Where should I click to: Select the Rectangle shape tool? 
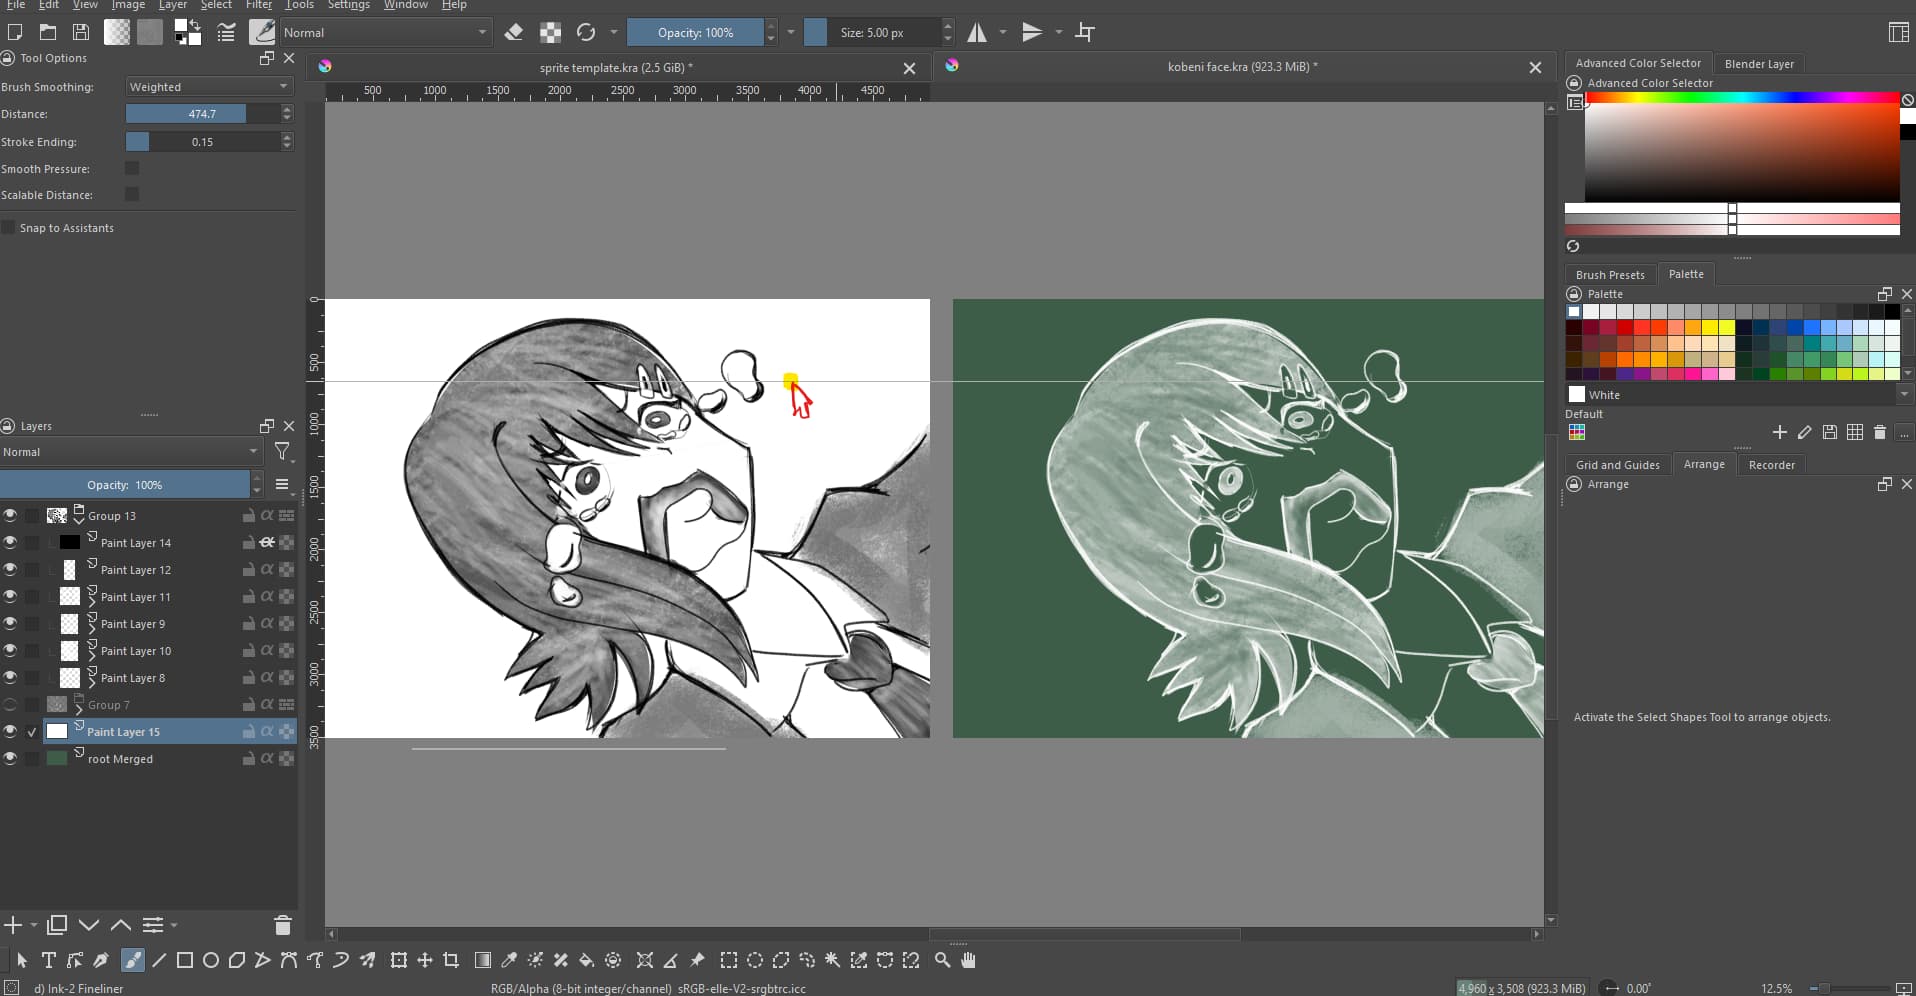[x=185, y=960]
